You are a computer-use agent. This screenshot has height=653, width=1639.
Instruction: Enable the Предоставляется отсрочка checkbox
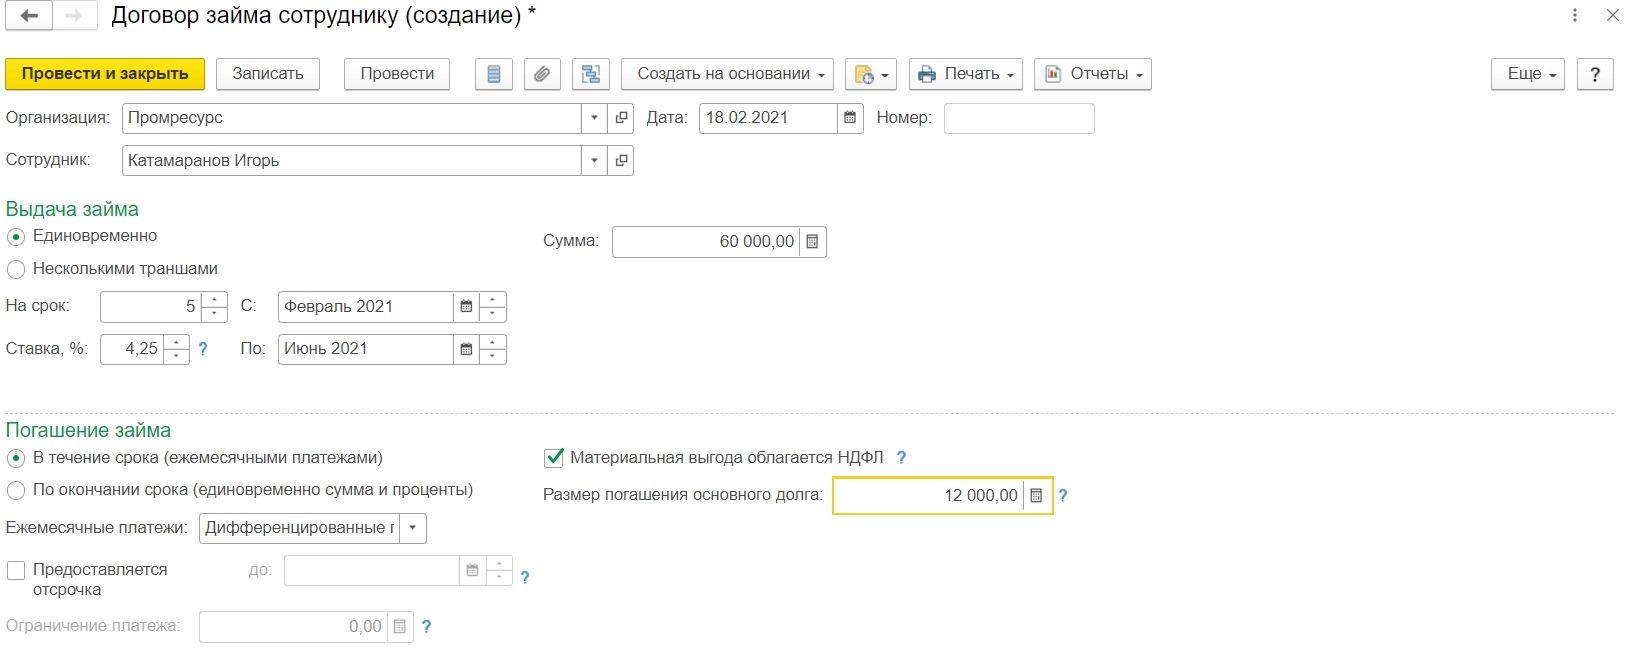point(16,570)
